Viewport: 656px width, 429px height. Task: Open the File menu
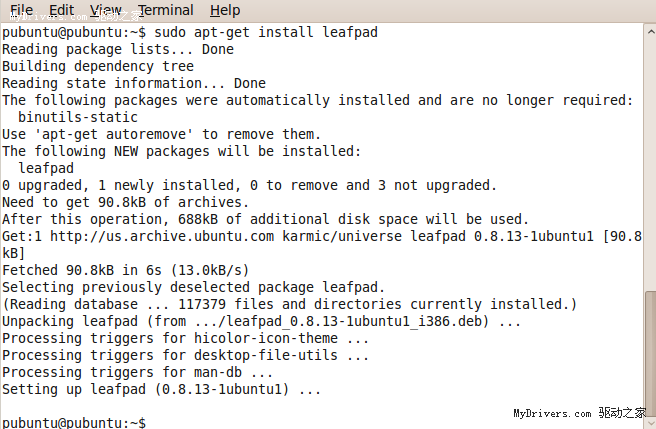21,10
